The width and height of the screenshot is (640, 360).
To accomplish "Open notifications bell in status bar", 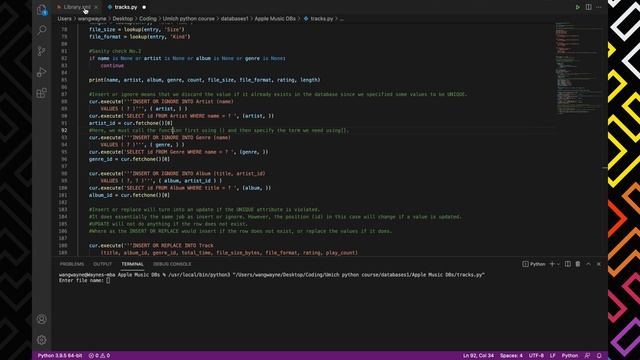I will click(x=599, y=356).
